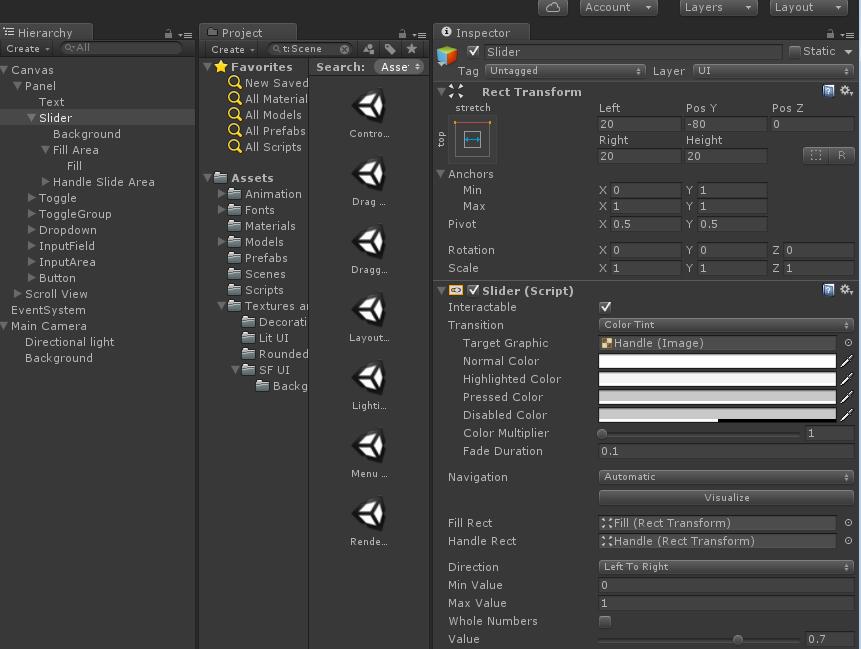Viewport: 861px width, 649px height.
Task: Click the Project search filter by label icon
Action: click(x=390, y=49)
